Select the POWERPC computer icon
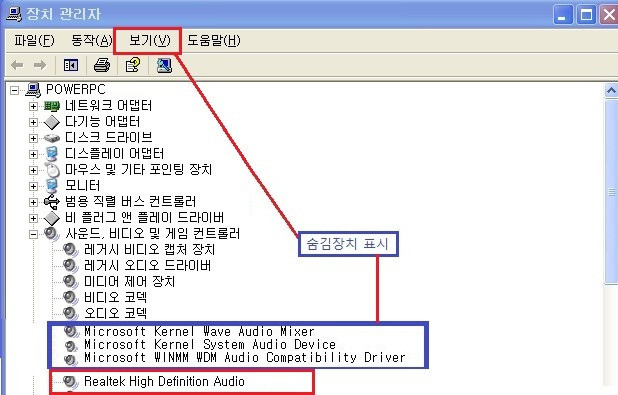 [x=33, y=90]
